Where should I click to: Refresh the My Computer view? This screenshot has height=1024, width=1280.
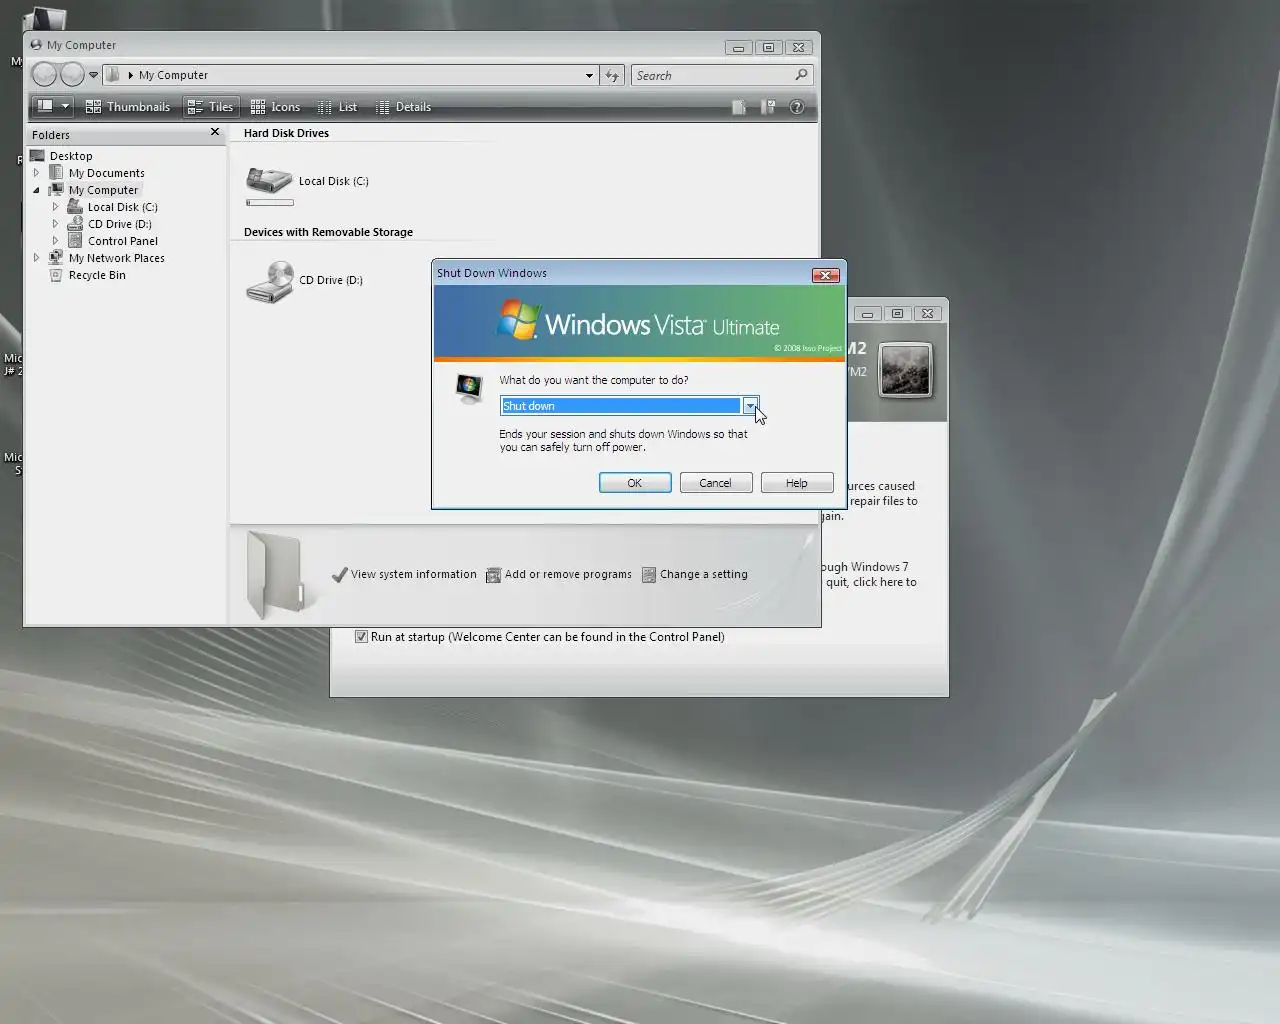(x=612, y=75)
